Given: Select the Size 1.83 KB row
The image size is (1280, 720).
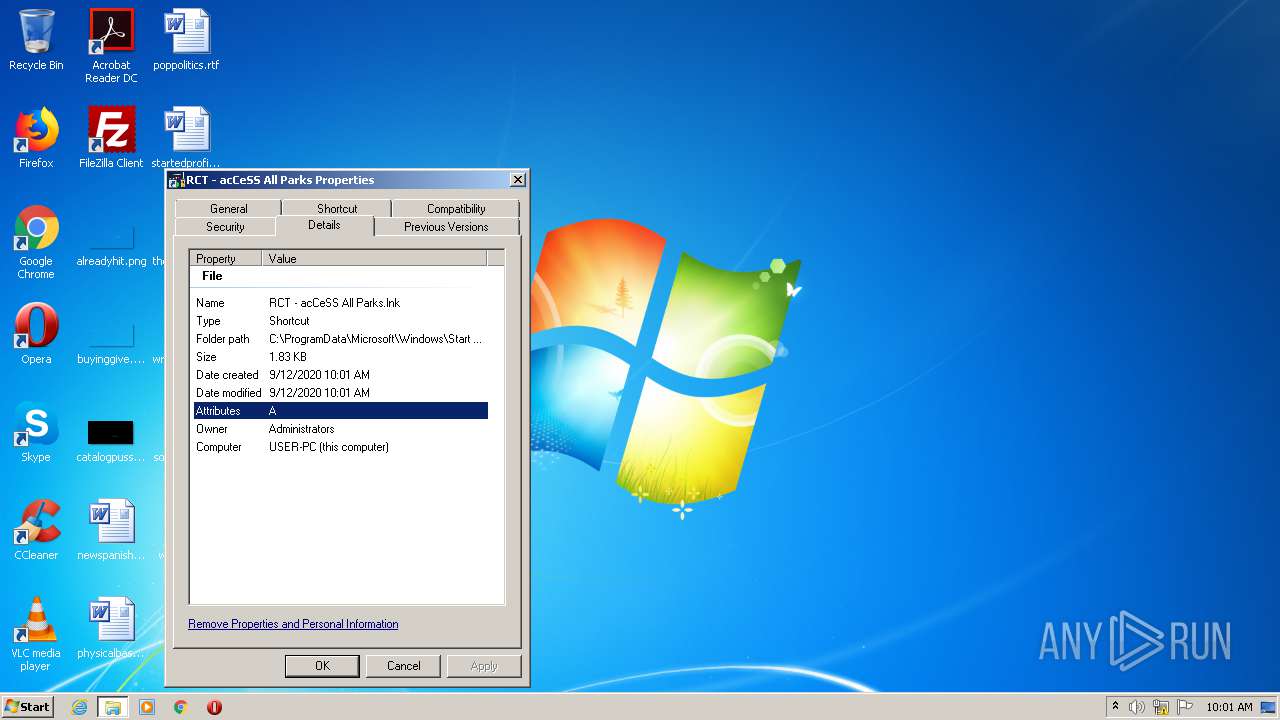Looking at the screenshot, I should (x=340, y=357).
